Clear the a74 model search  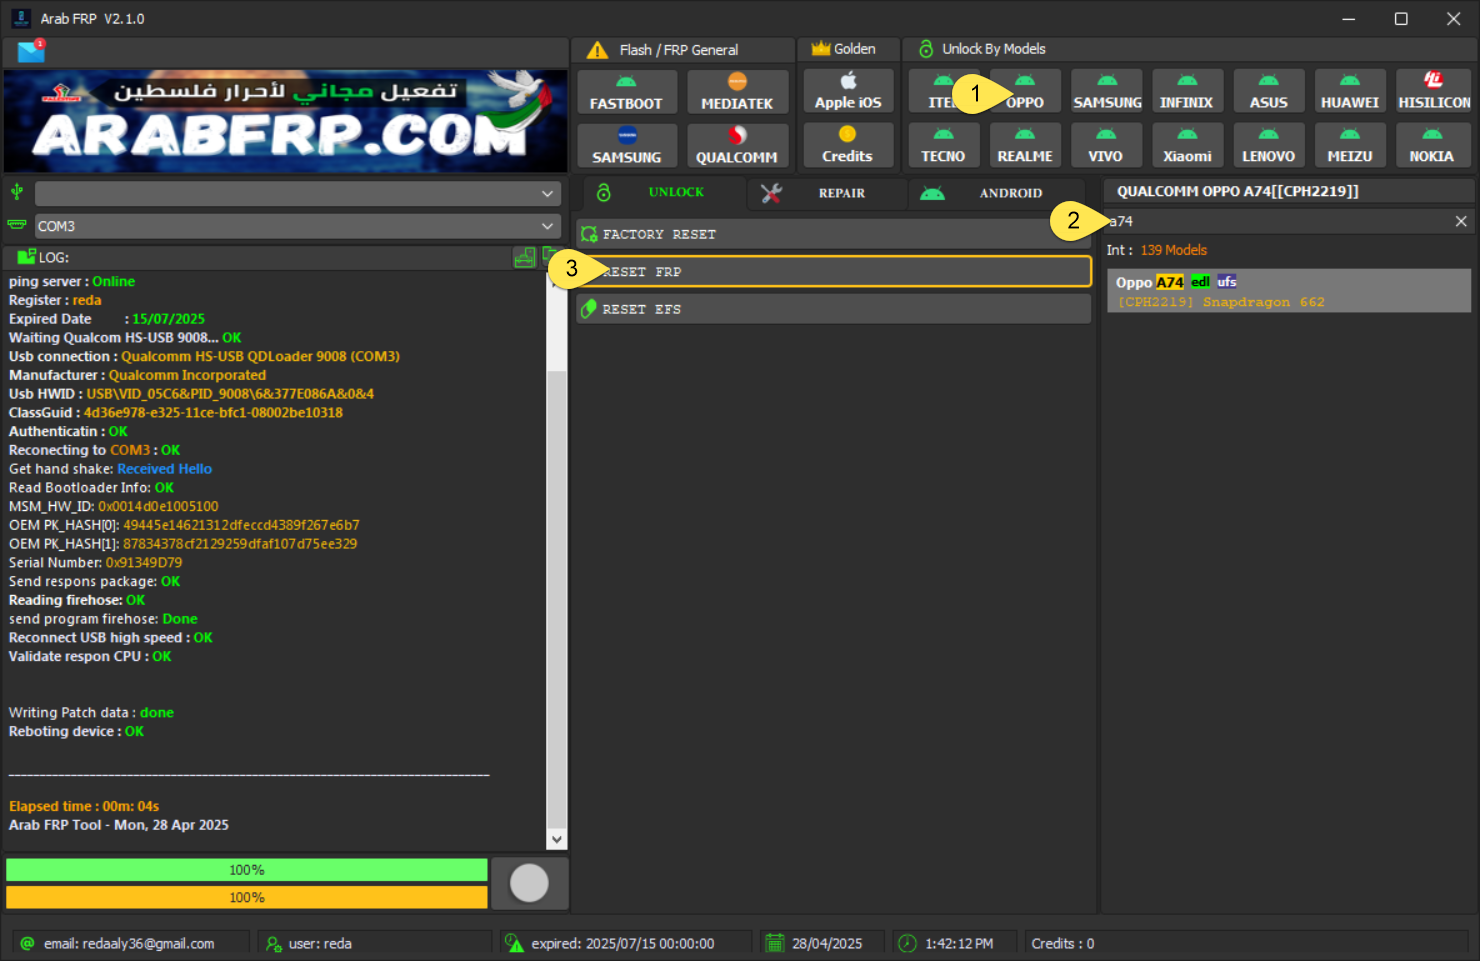click(x=1461, y=221)
